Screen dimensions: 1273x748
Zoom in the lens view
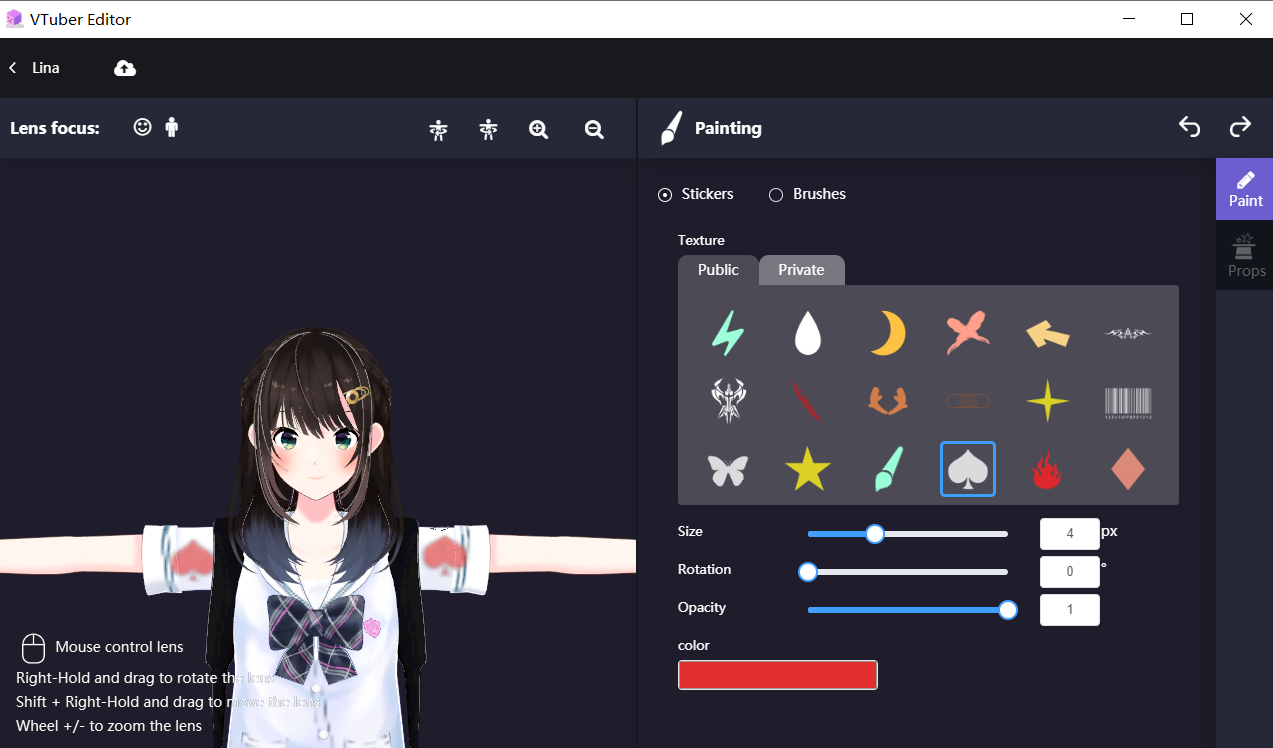538,128
